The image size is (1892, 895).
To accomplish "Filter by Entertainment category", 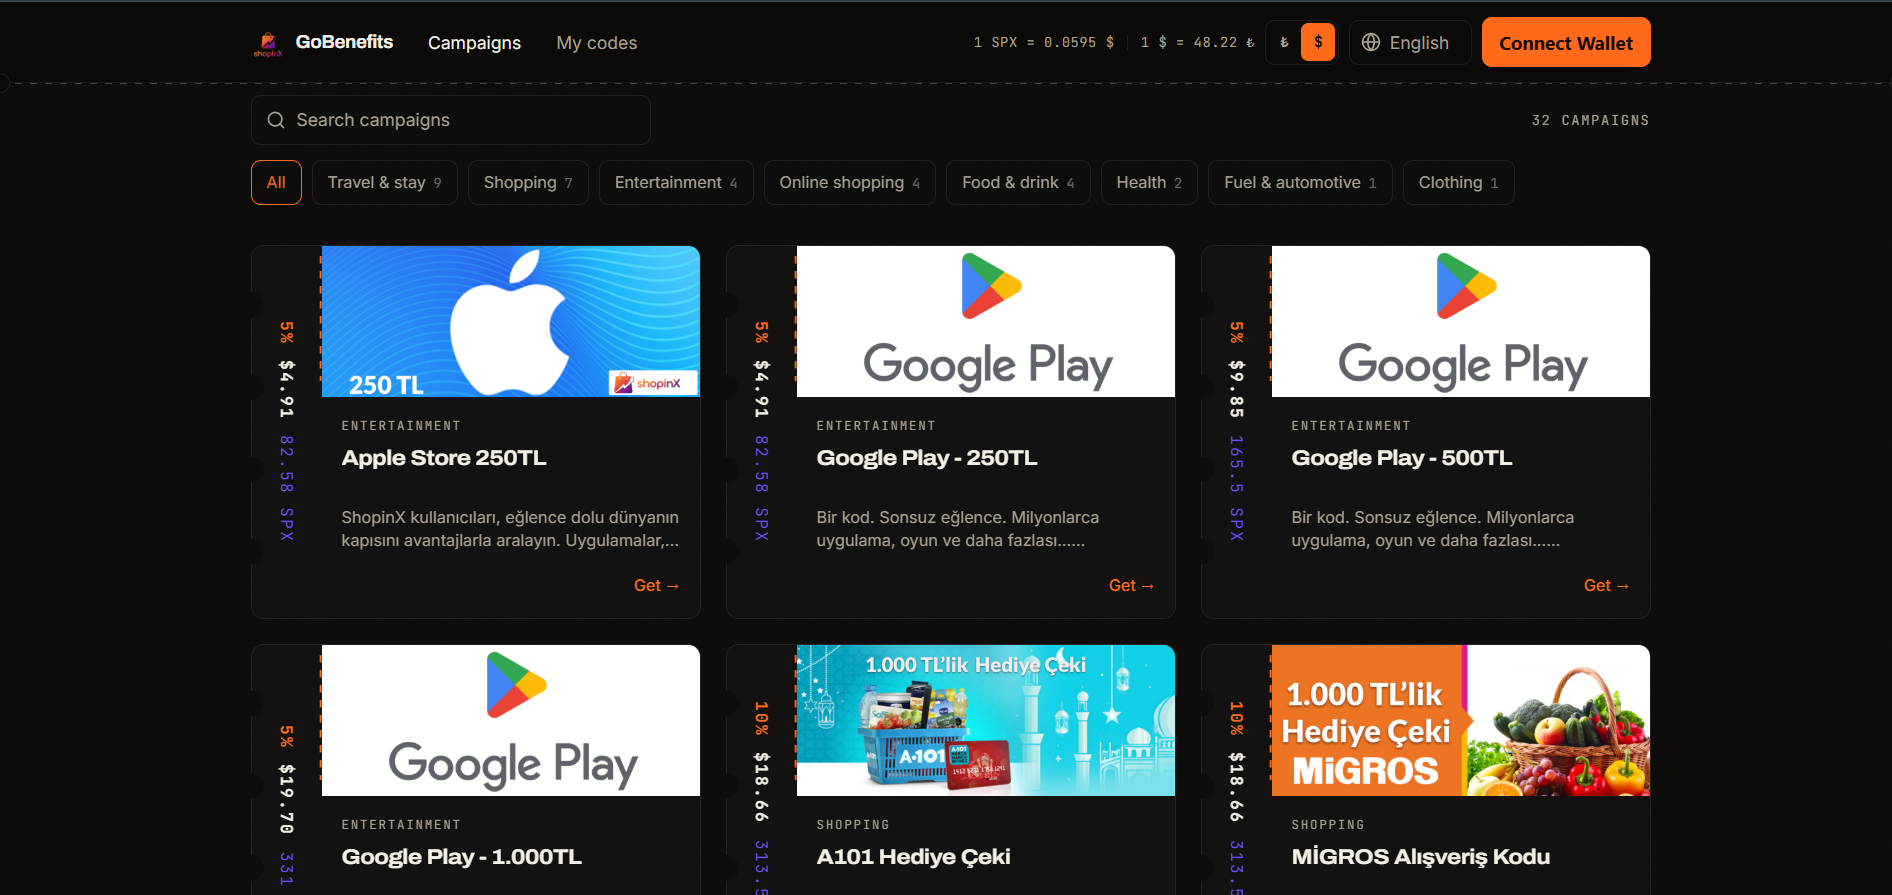I will tap(676, 183).
